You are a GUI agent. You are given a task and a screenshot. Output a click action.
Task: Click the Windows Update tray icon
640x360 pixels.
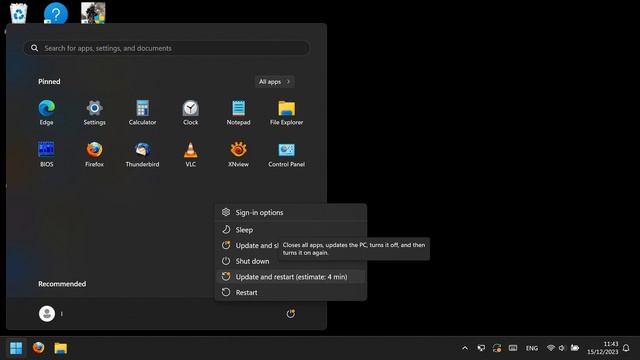497,348
